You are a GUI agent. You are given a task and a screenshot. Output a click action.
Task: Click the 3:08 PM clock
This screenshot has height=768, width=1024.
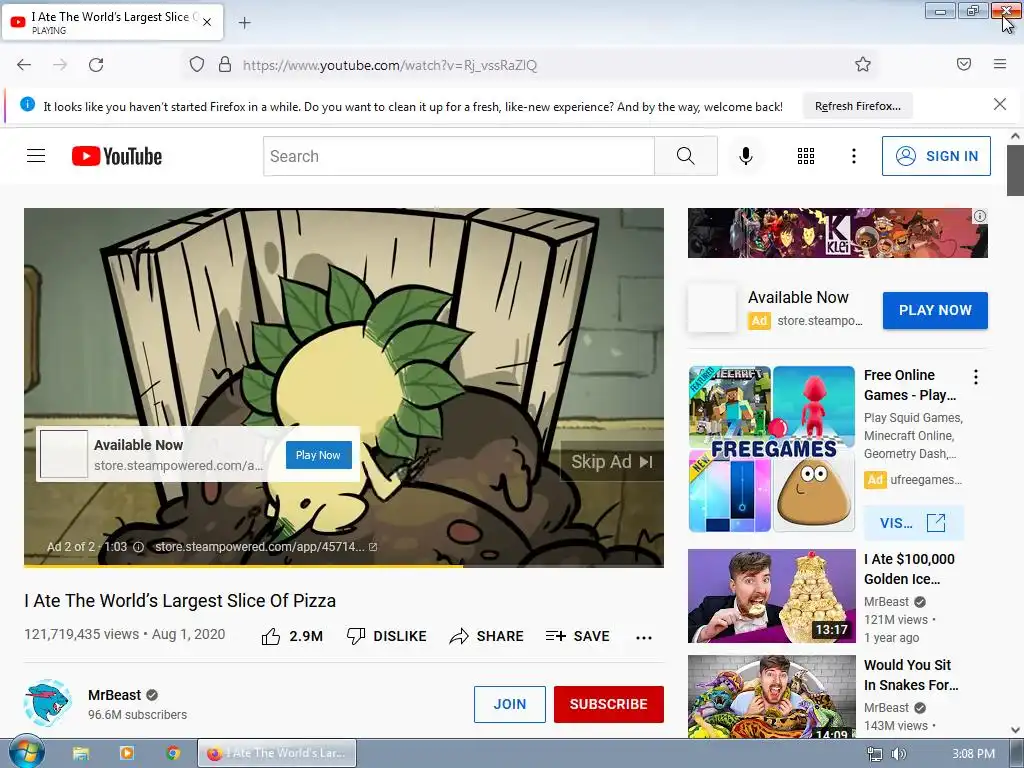pyautogui.click(x=973, y=754)
